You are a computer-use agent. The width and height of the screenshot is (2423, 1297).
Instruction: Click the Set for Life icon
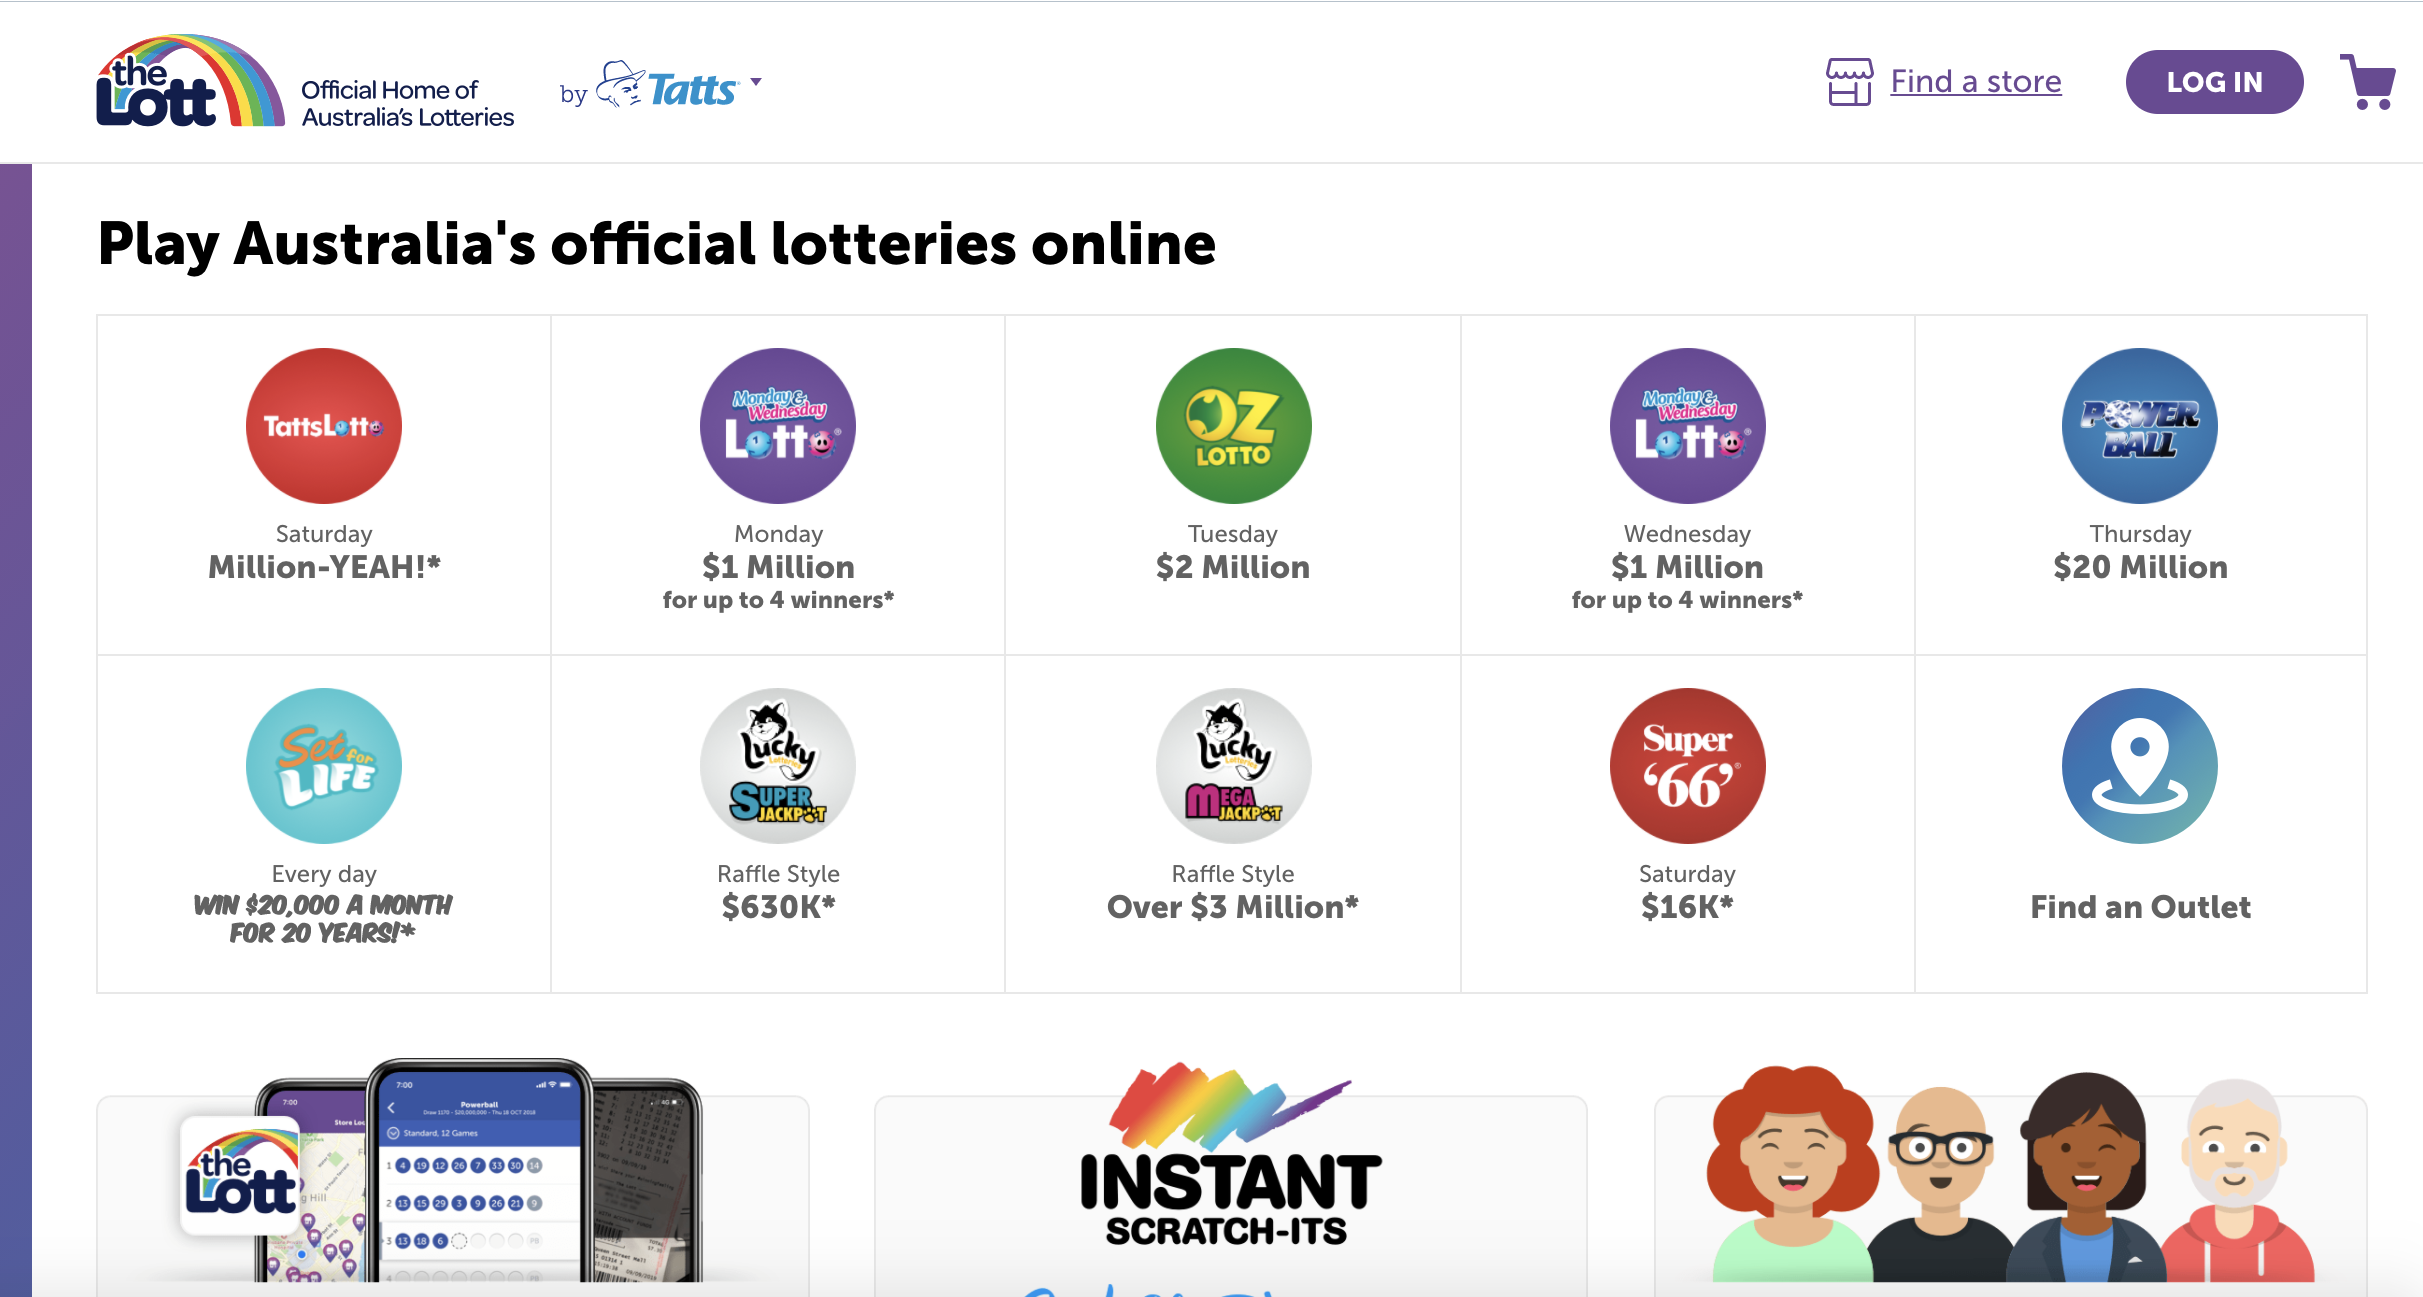[x=324, y=766]
